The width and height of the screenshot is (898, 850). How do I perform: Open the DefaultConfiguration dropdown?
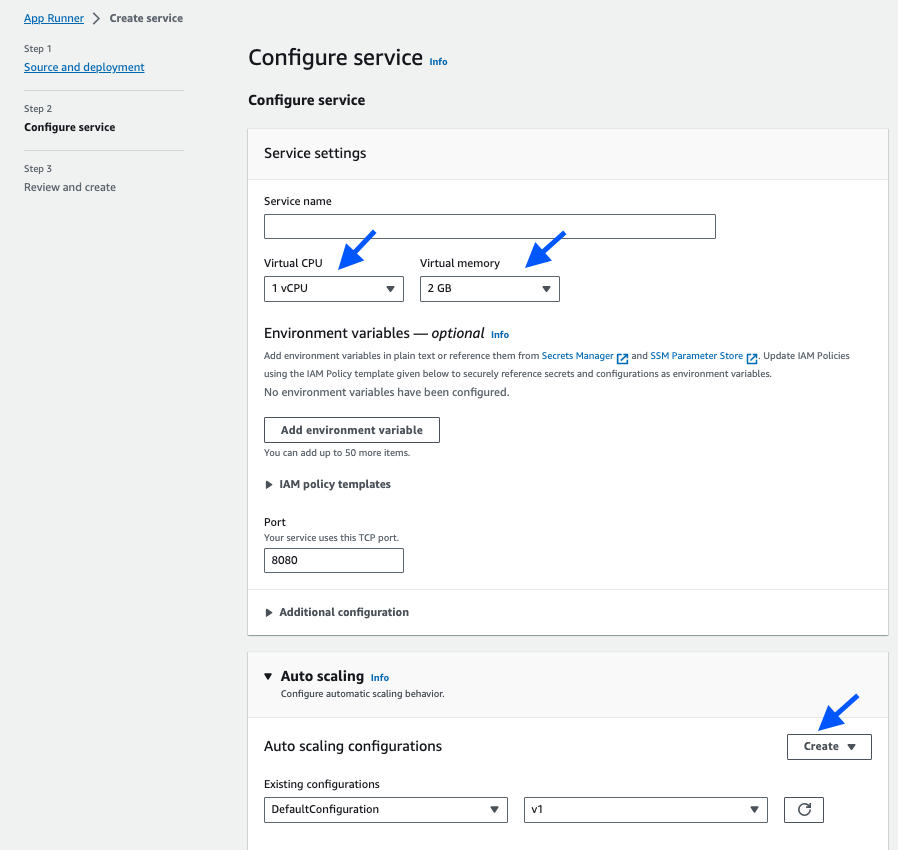(x=385, y=809)
